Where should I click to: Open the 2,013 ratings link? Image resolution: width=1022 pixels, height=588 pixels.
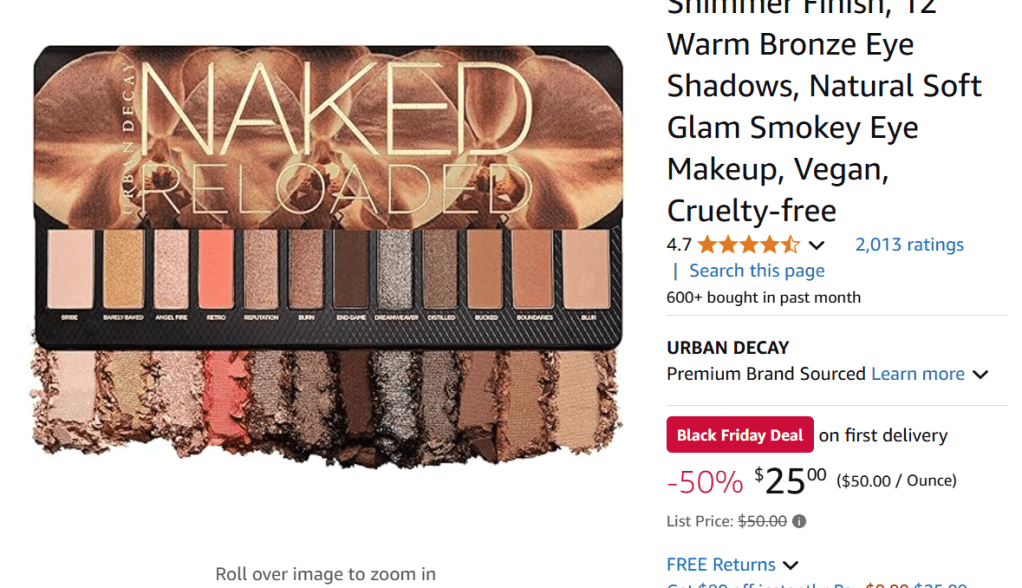pyautogui.click(x=909, y=244)
